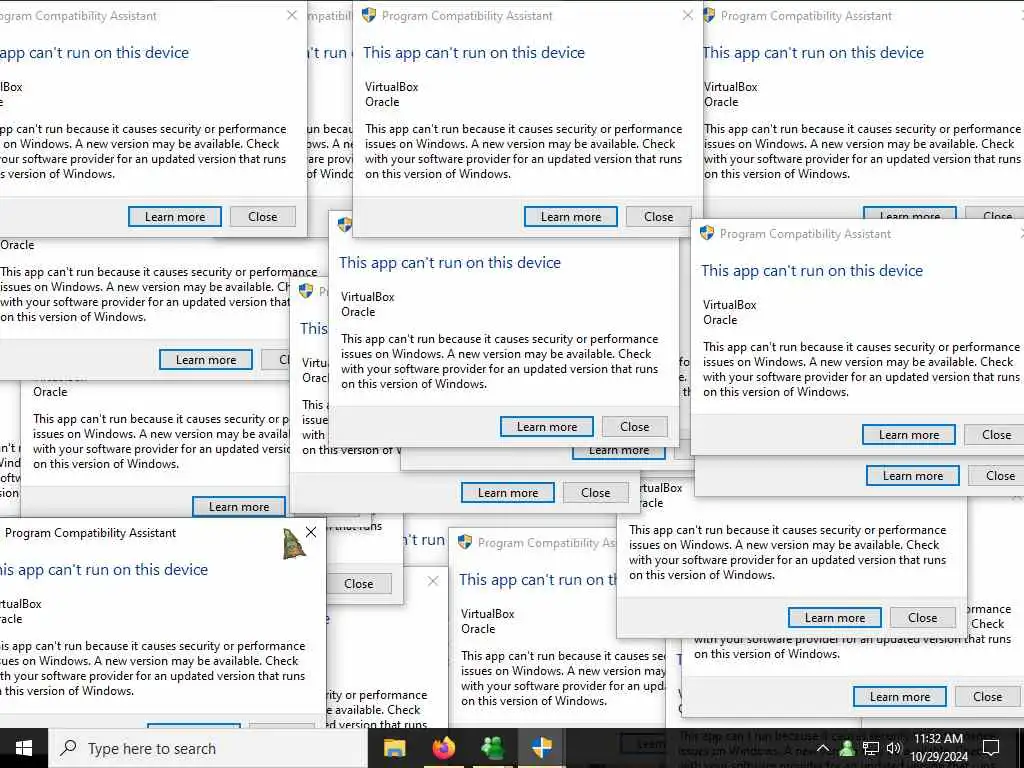The height and width of the screenshot is (768, 1024).
Task: Click the title bar X of the bottom-left dialog
Action: pyautogui.click(x=311, y=532)
